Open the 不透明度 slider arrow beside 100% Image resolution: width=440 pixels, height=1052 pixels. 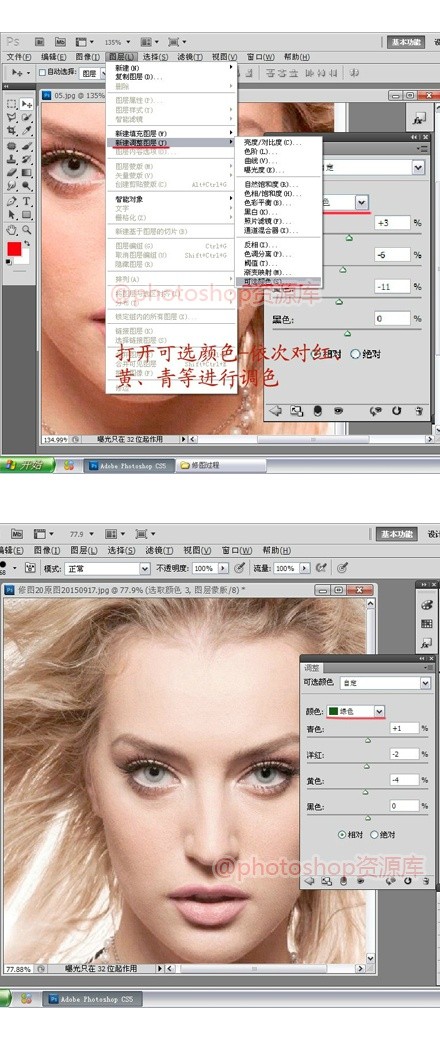[223, 568]
